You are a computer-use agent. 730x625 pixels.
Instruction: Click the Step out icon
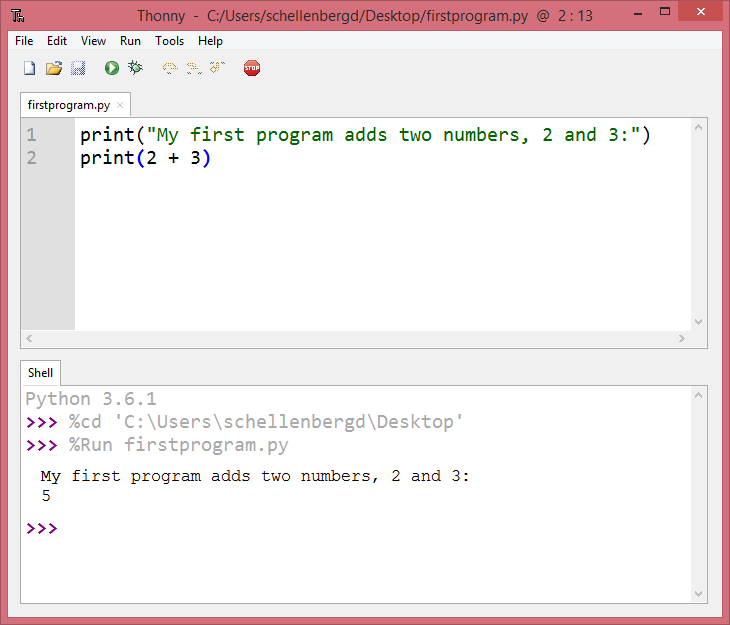click(217, 68)
